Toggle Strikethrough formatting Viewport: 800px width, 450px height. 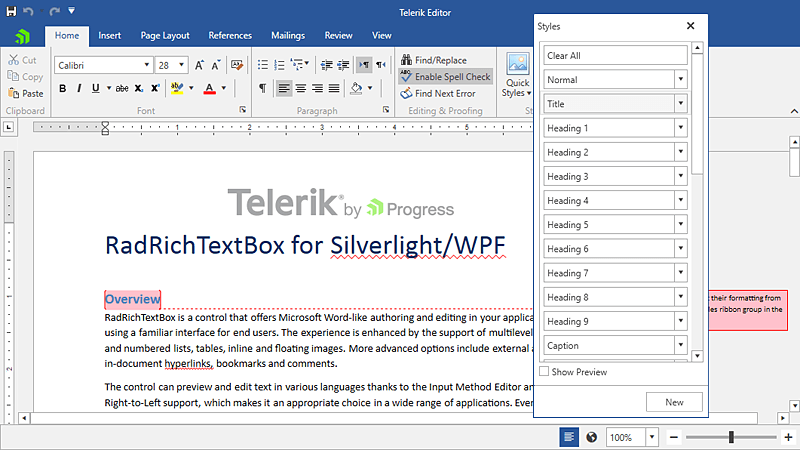pyautogui.click(x=122, y=88)
